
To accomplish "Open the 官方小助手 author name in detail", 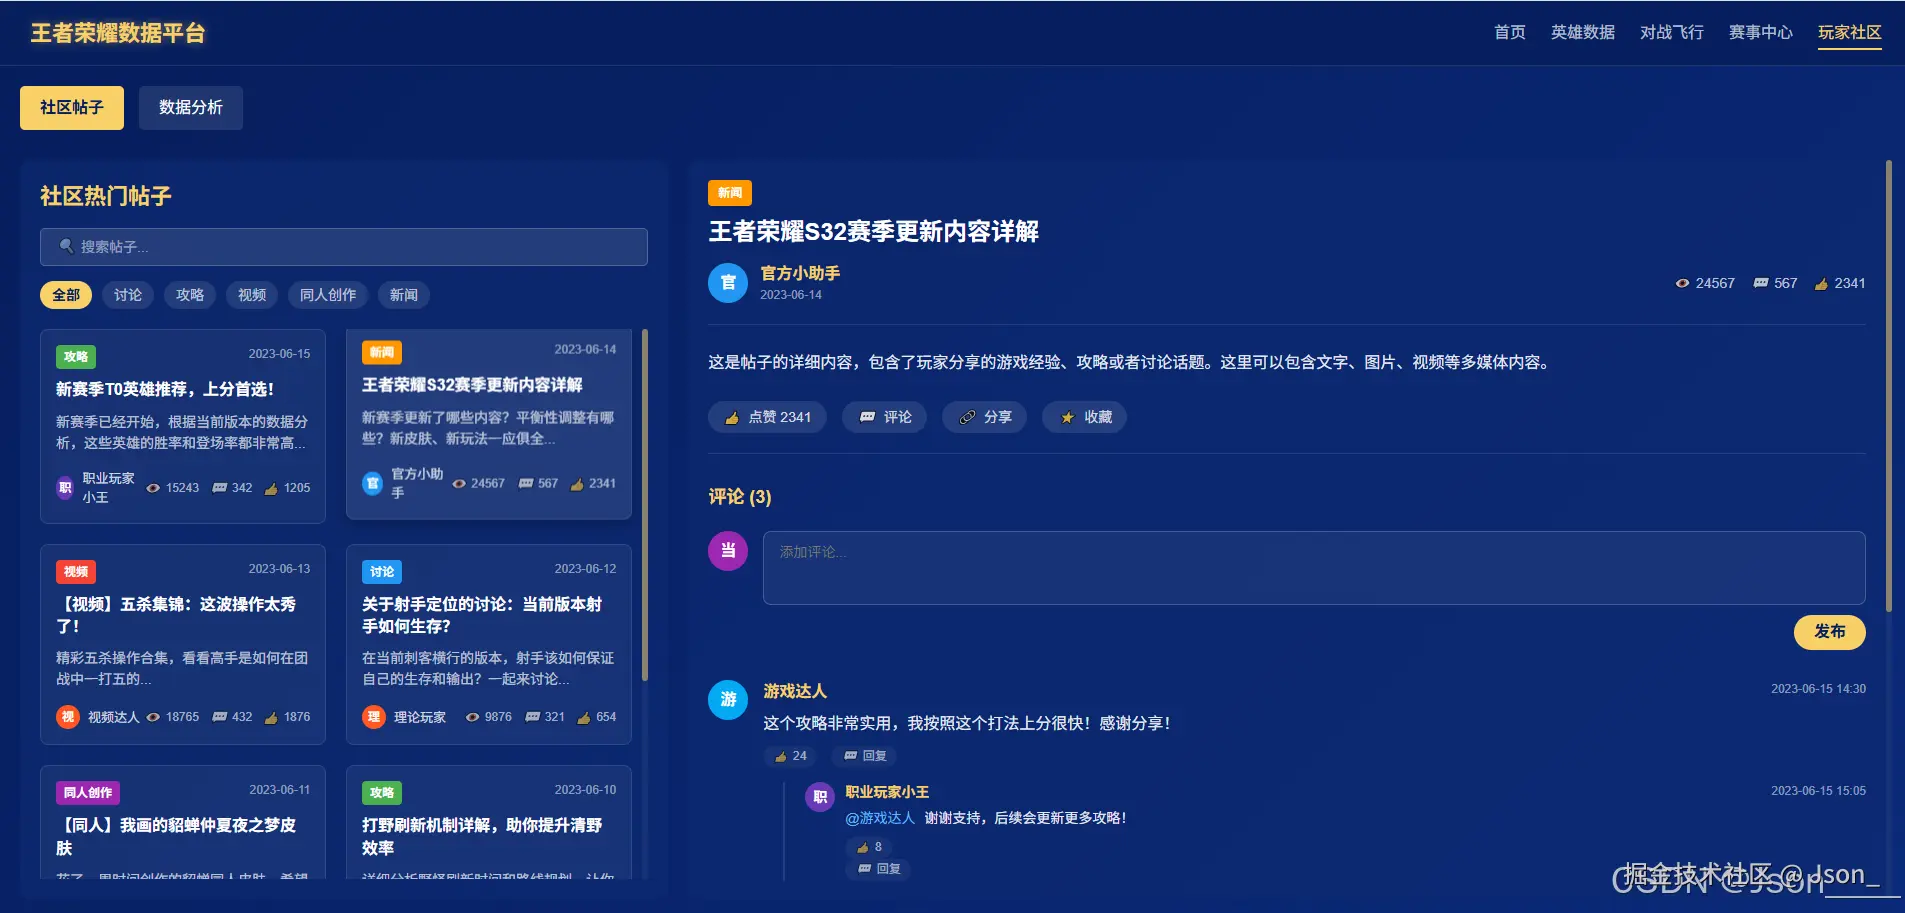I will (x=800, y=273).
